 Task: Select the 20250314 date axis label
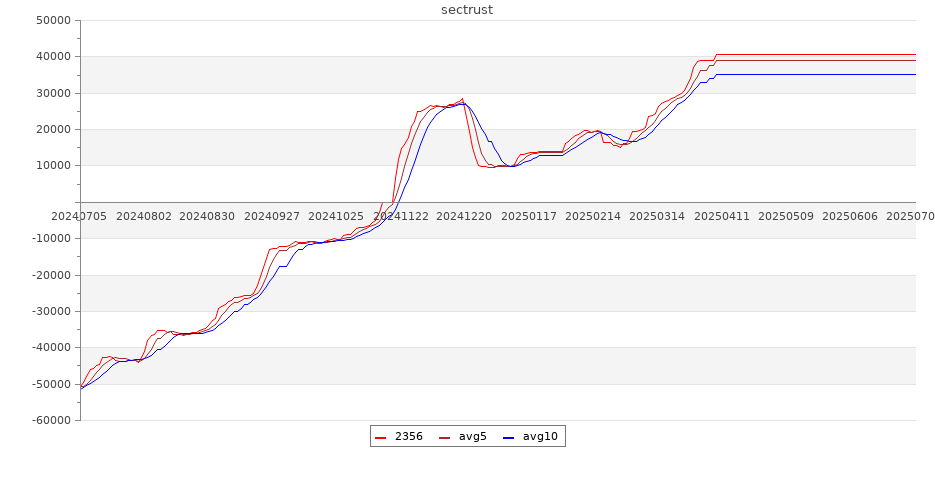pos(657,216)
